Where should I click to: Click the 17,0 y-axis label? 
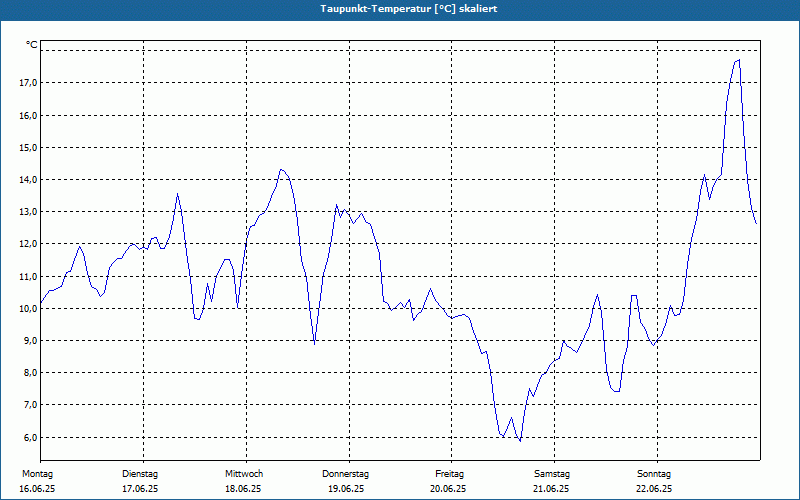tap(28, 83)
